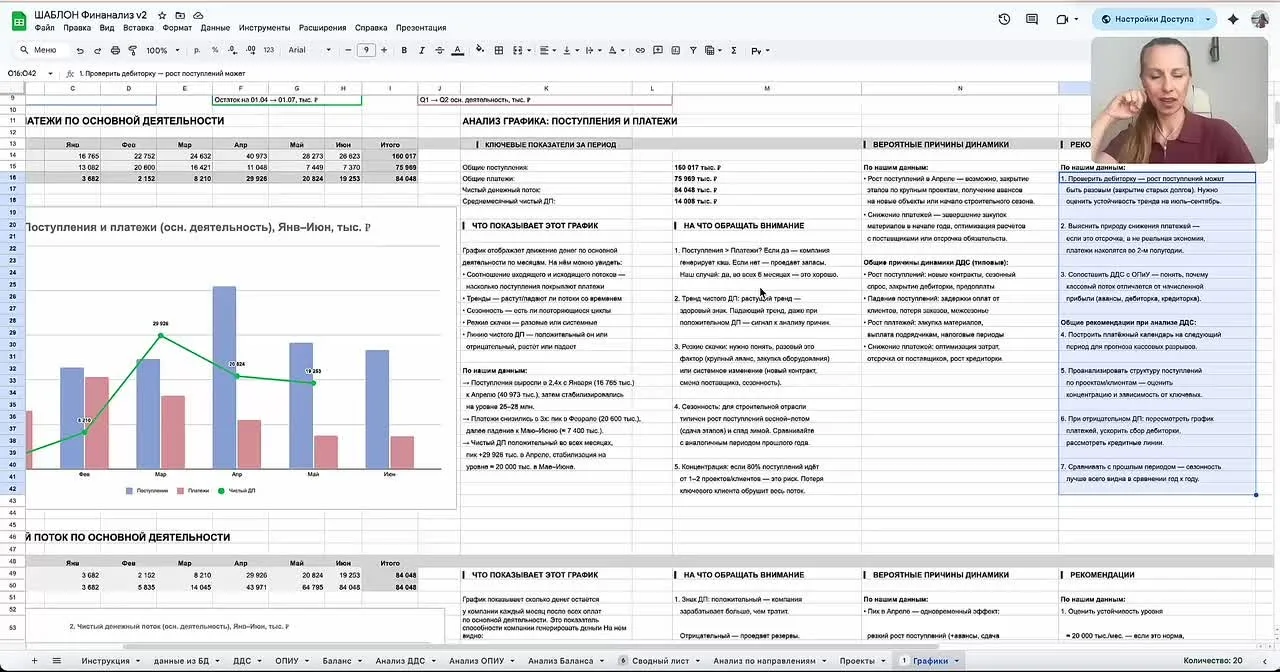Toggle italic formatting
The height and width of the screenshot is (672, 1280).
(x=422, y=50)
